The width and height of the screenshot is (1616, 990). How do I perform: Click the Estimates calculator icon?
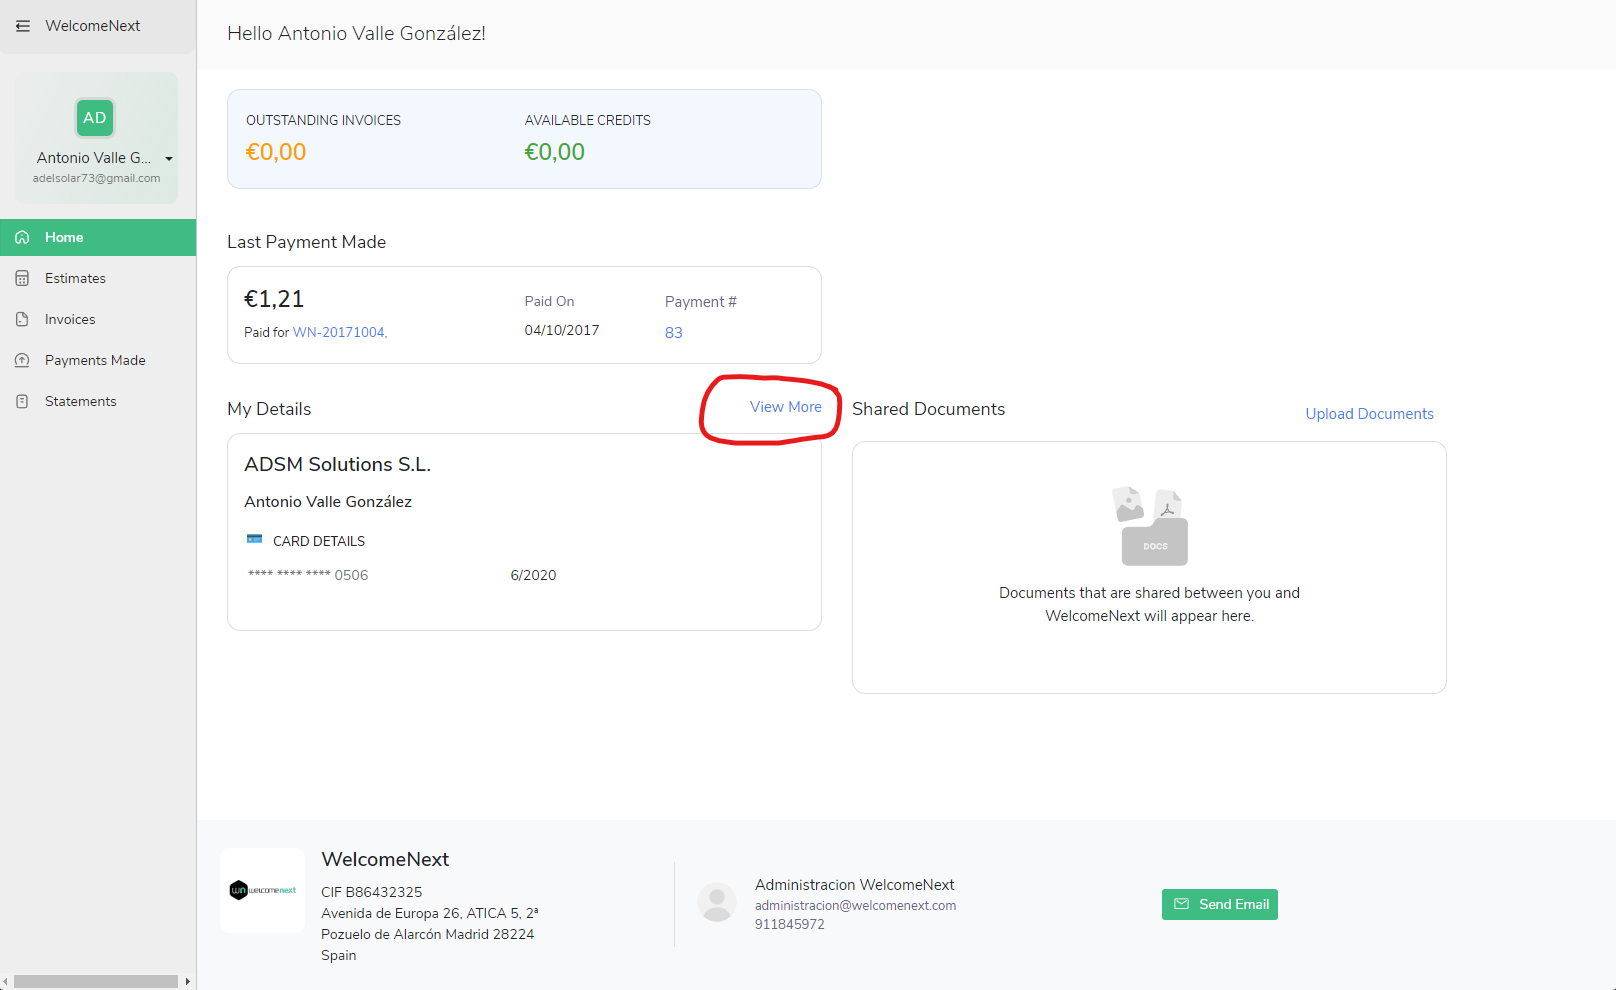pyautogui.click(x=22, y=278)
